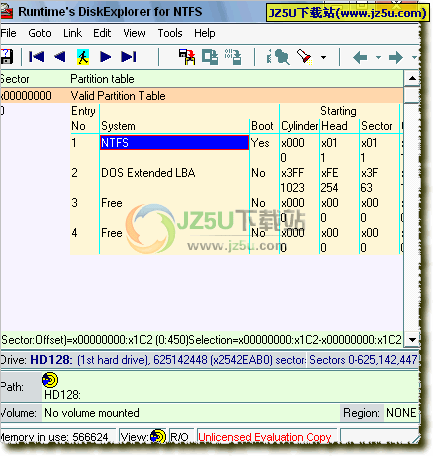Click the view mode icon in status bar
Screen dimensions: 433x456
(158, 436)
